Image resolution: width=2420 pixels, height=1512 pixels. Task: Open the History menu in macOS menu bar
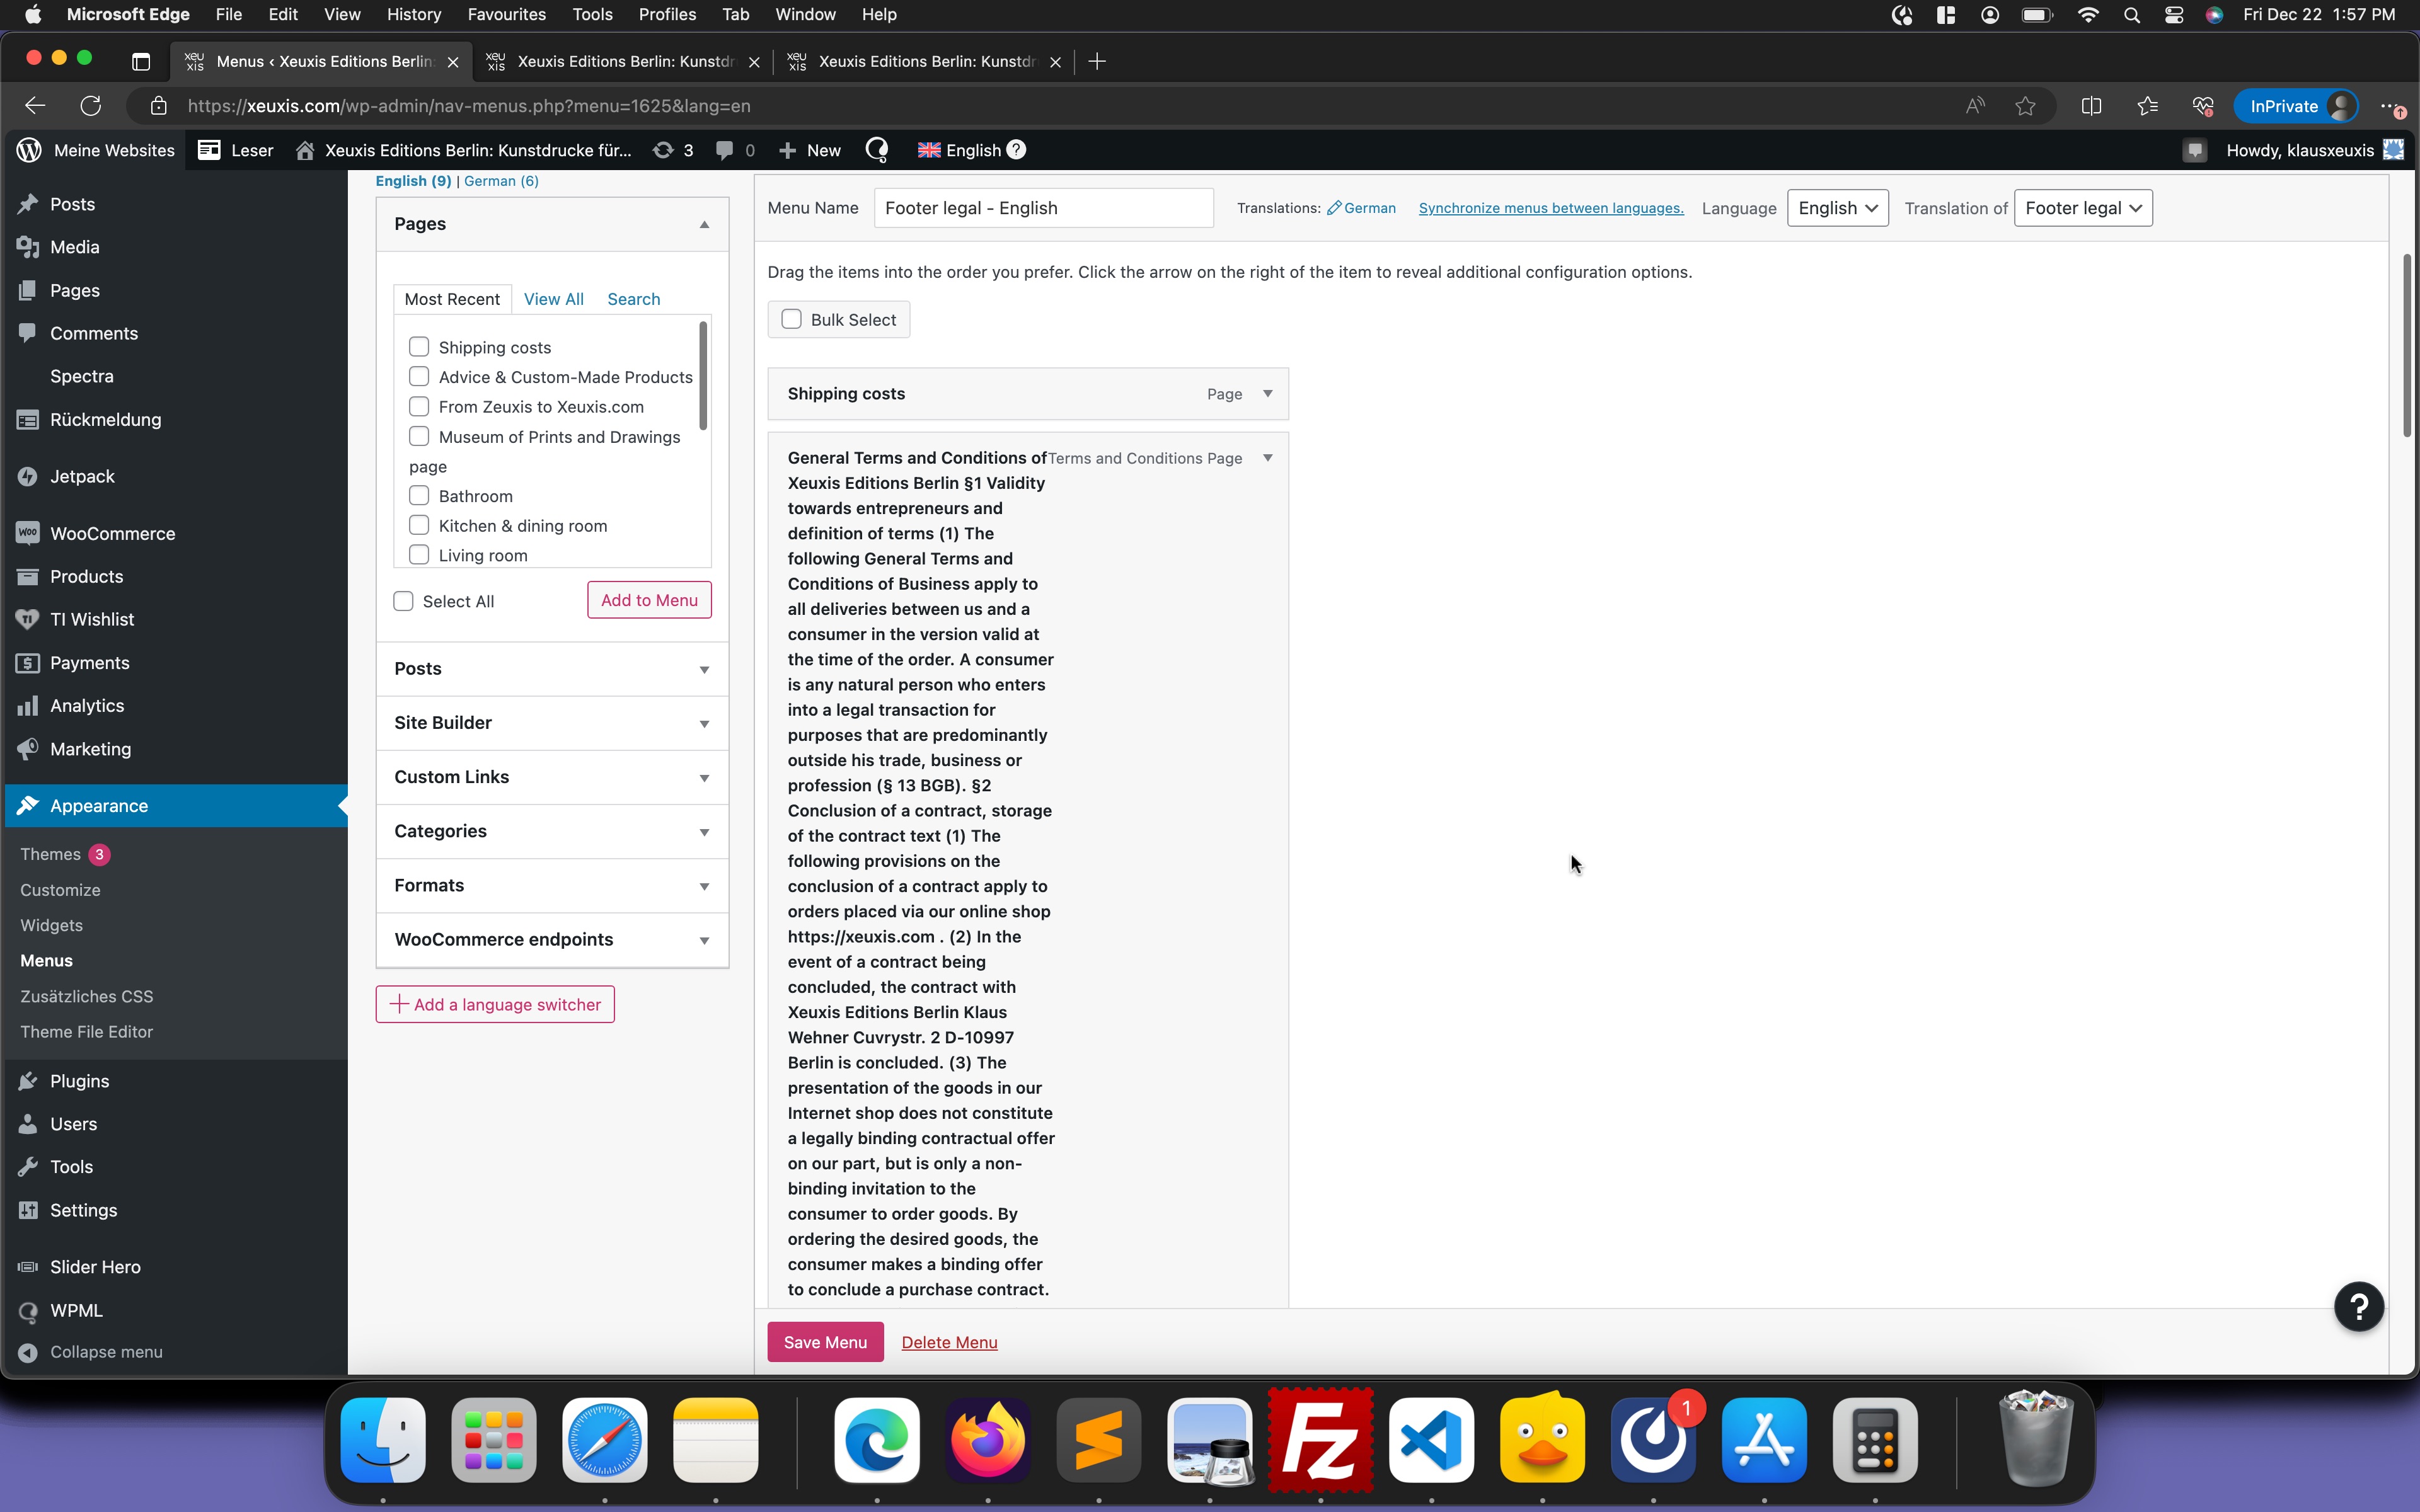[x=414, y=15]
